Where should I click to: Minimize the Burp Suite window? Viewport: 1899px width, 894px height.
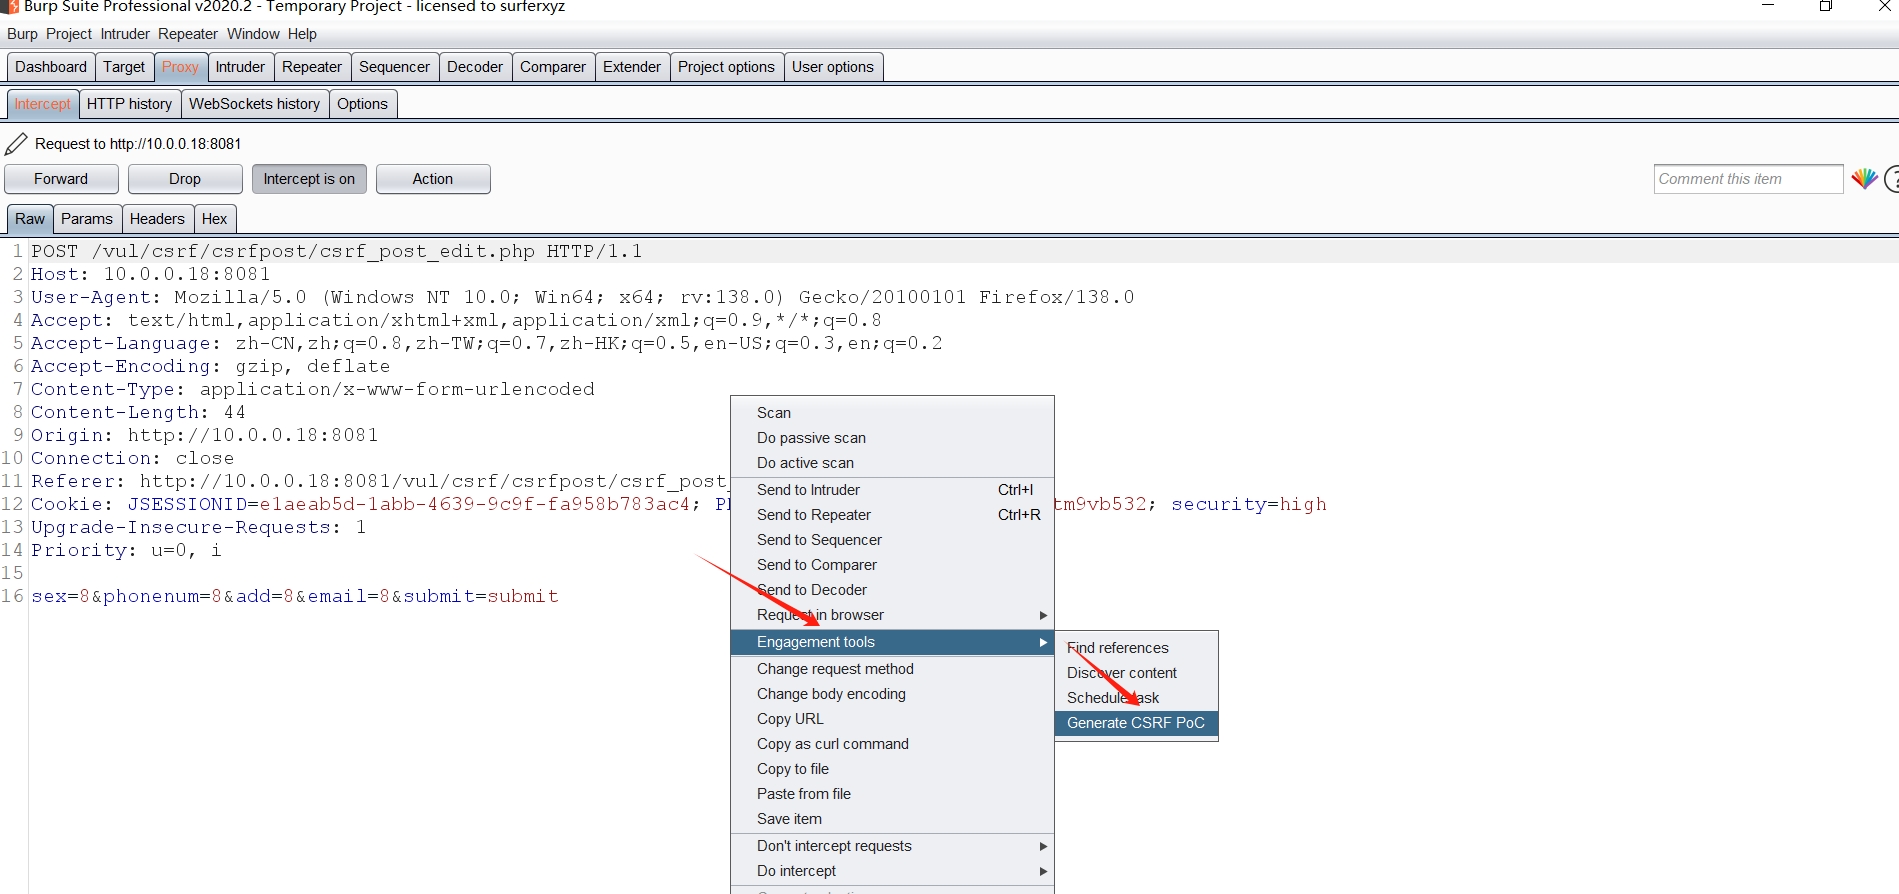click(1768, 6)
